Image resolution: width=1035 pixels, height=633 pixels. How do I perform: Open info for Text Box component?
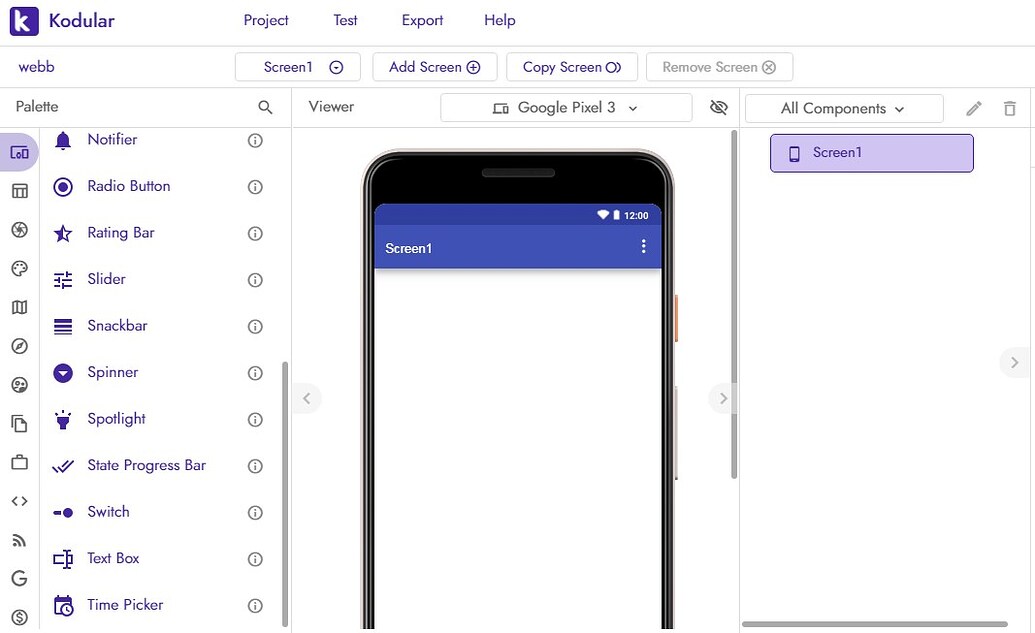255,559
